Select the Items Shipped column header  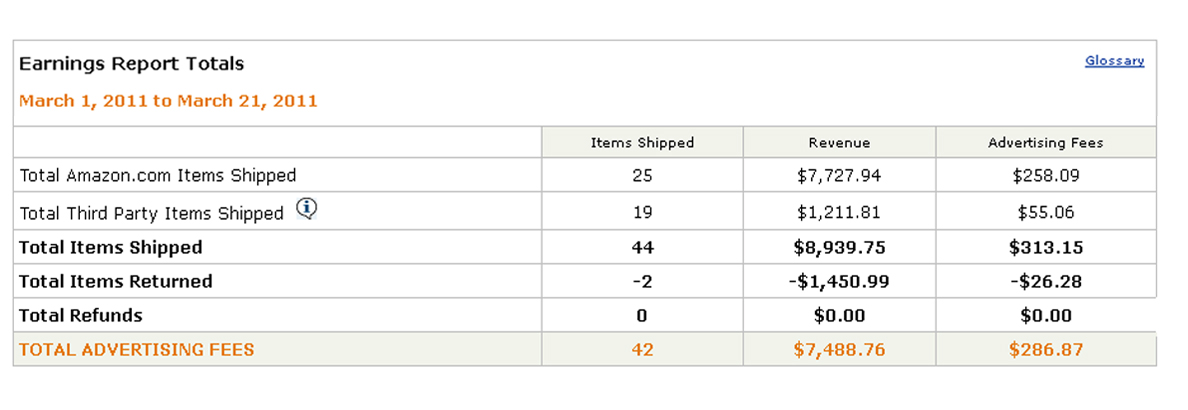(x=642, y=143)
